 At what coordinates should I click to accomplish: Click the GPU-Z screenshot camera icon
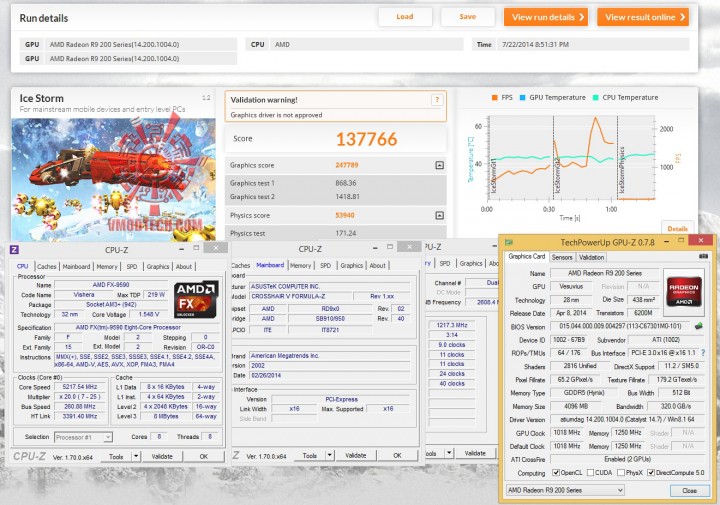[703, 257]
